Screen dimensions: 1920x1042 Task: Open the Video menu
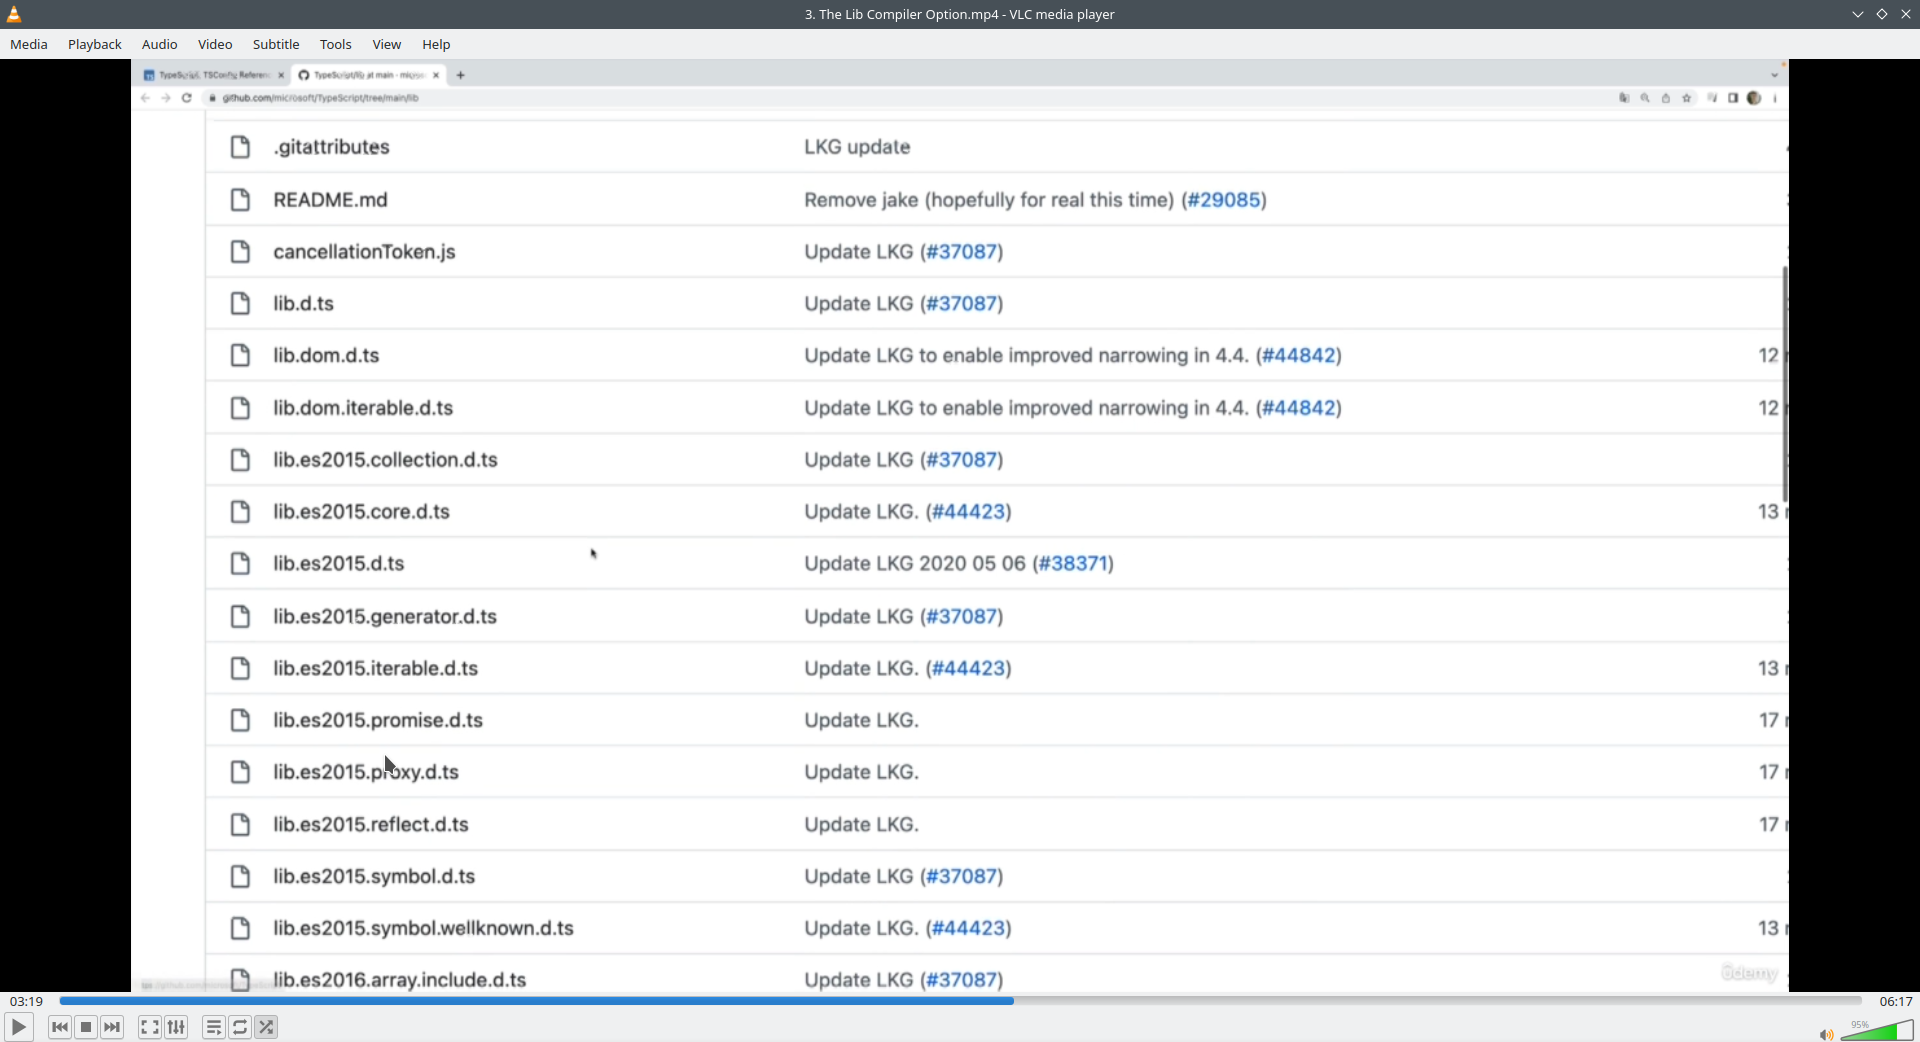[x=215, y=44]
